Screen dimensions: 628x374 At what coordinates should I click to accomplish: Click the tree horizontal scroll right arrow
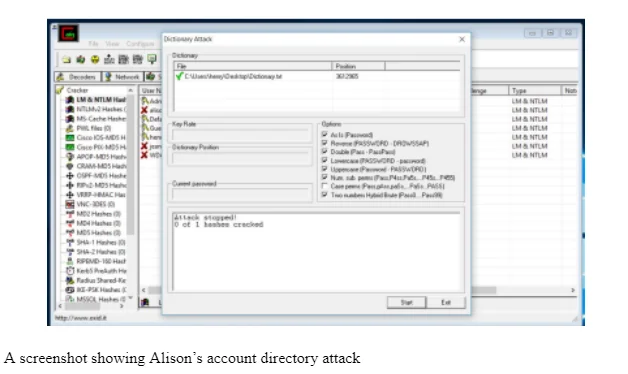point(122,306)
